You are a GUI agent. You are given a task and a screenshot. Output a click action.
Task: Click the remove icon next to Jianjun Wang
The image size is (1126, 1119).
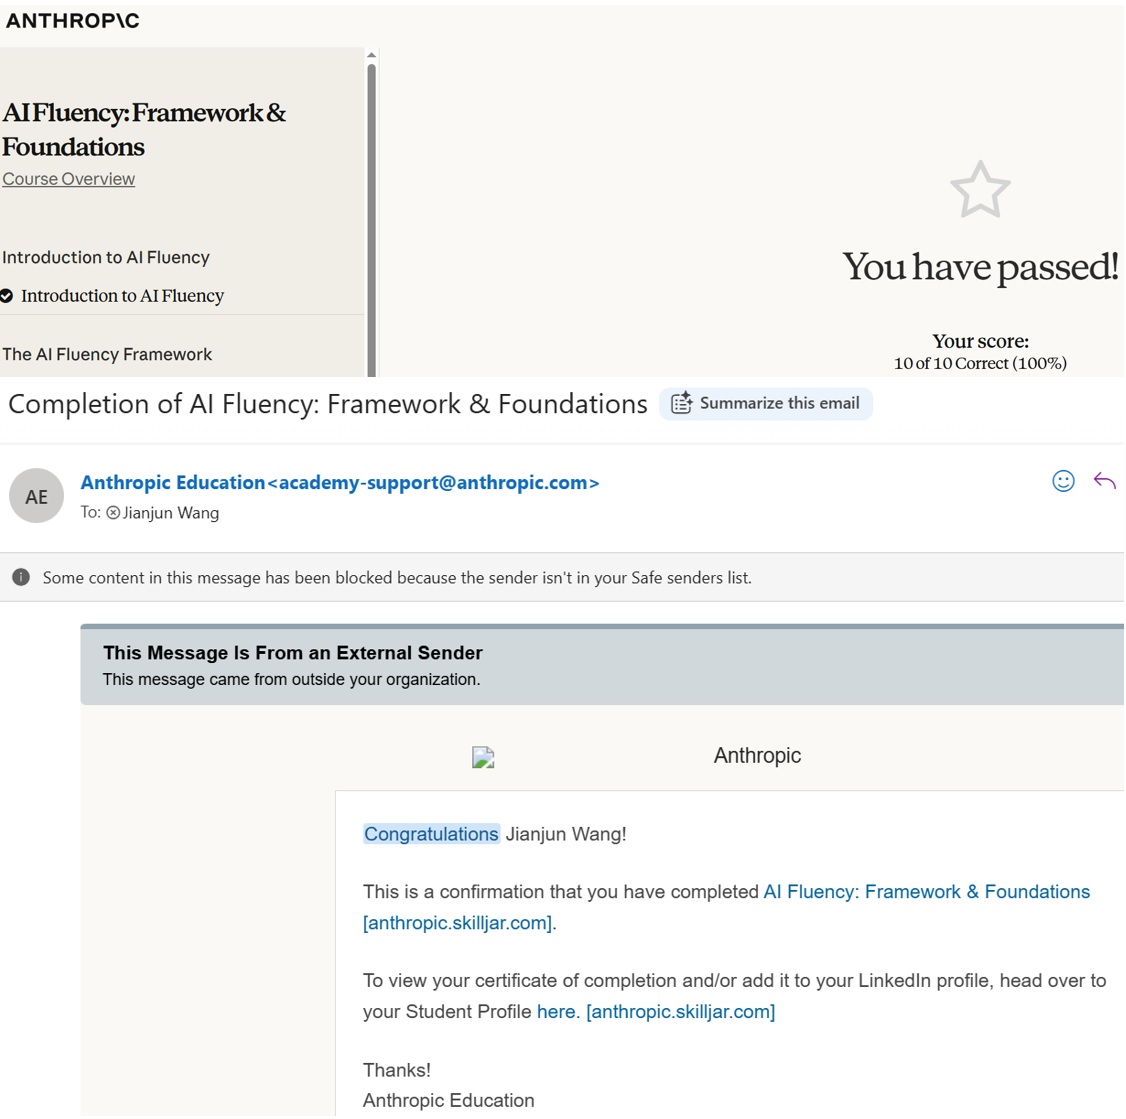113,513
